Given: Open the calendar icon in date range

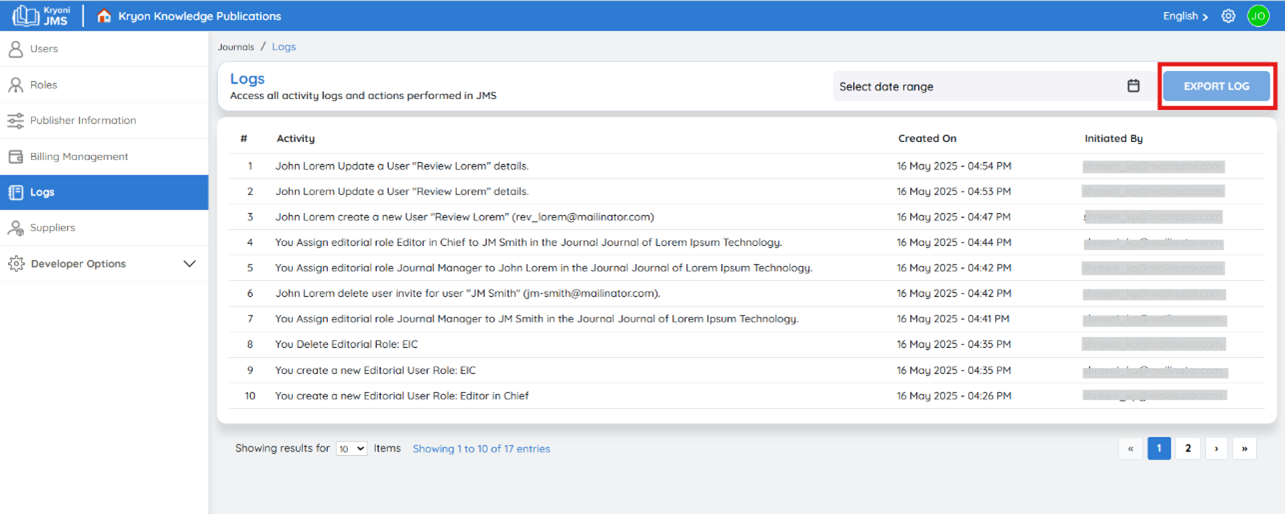Looking at the screenshot, I should (1133, 86).
